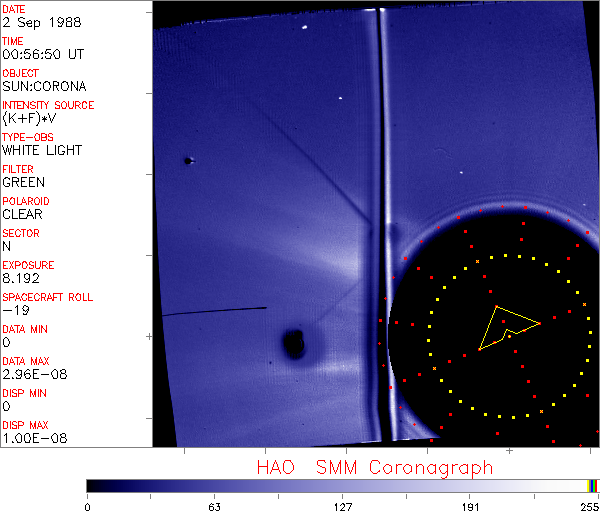Click the dark end of the color bar at 0
The image size is (600, 512).
coord(90,485)
